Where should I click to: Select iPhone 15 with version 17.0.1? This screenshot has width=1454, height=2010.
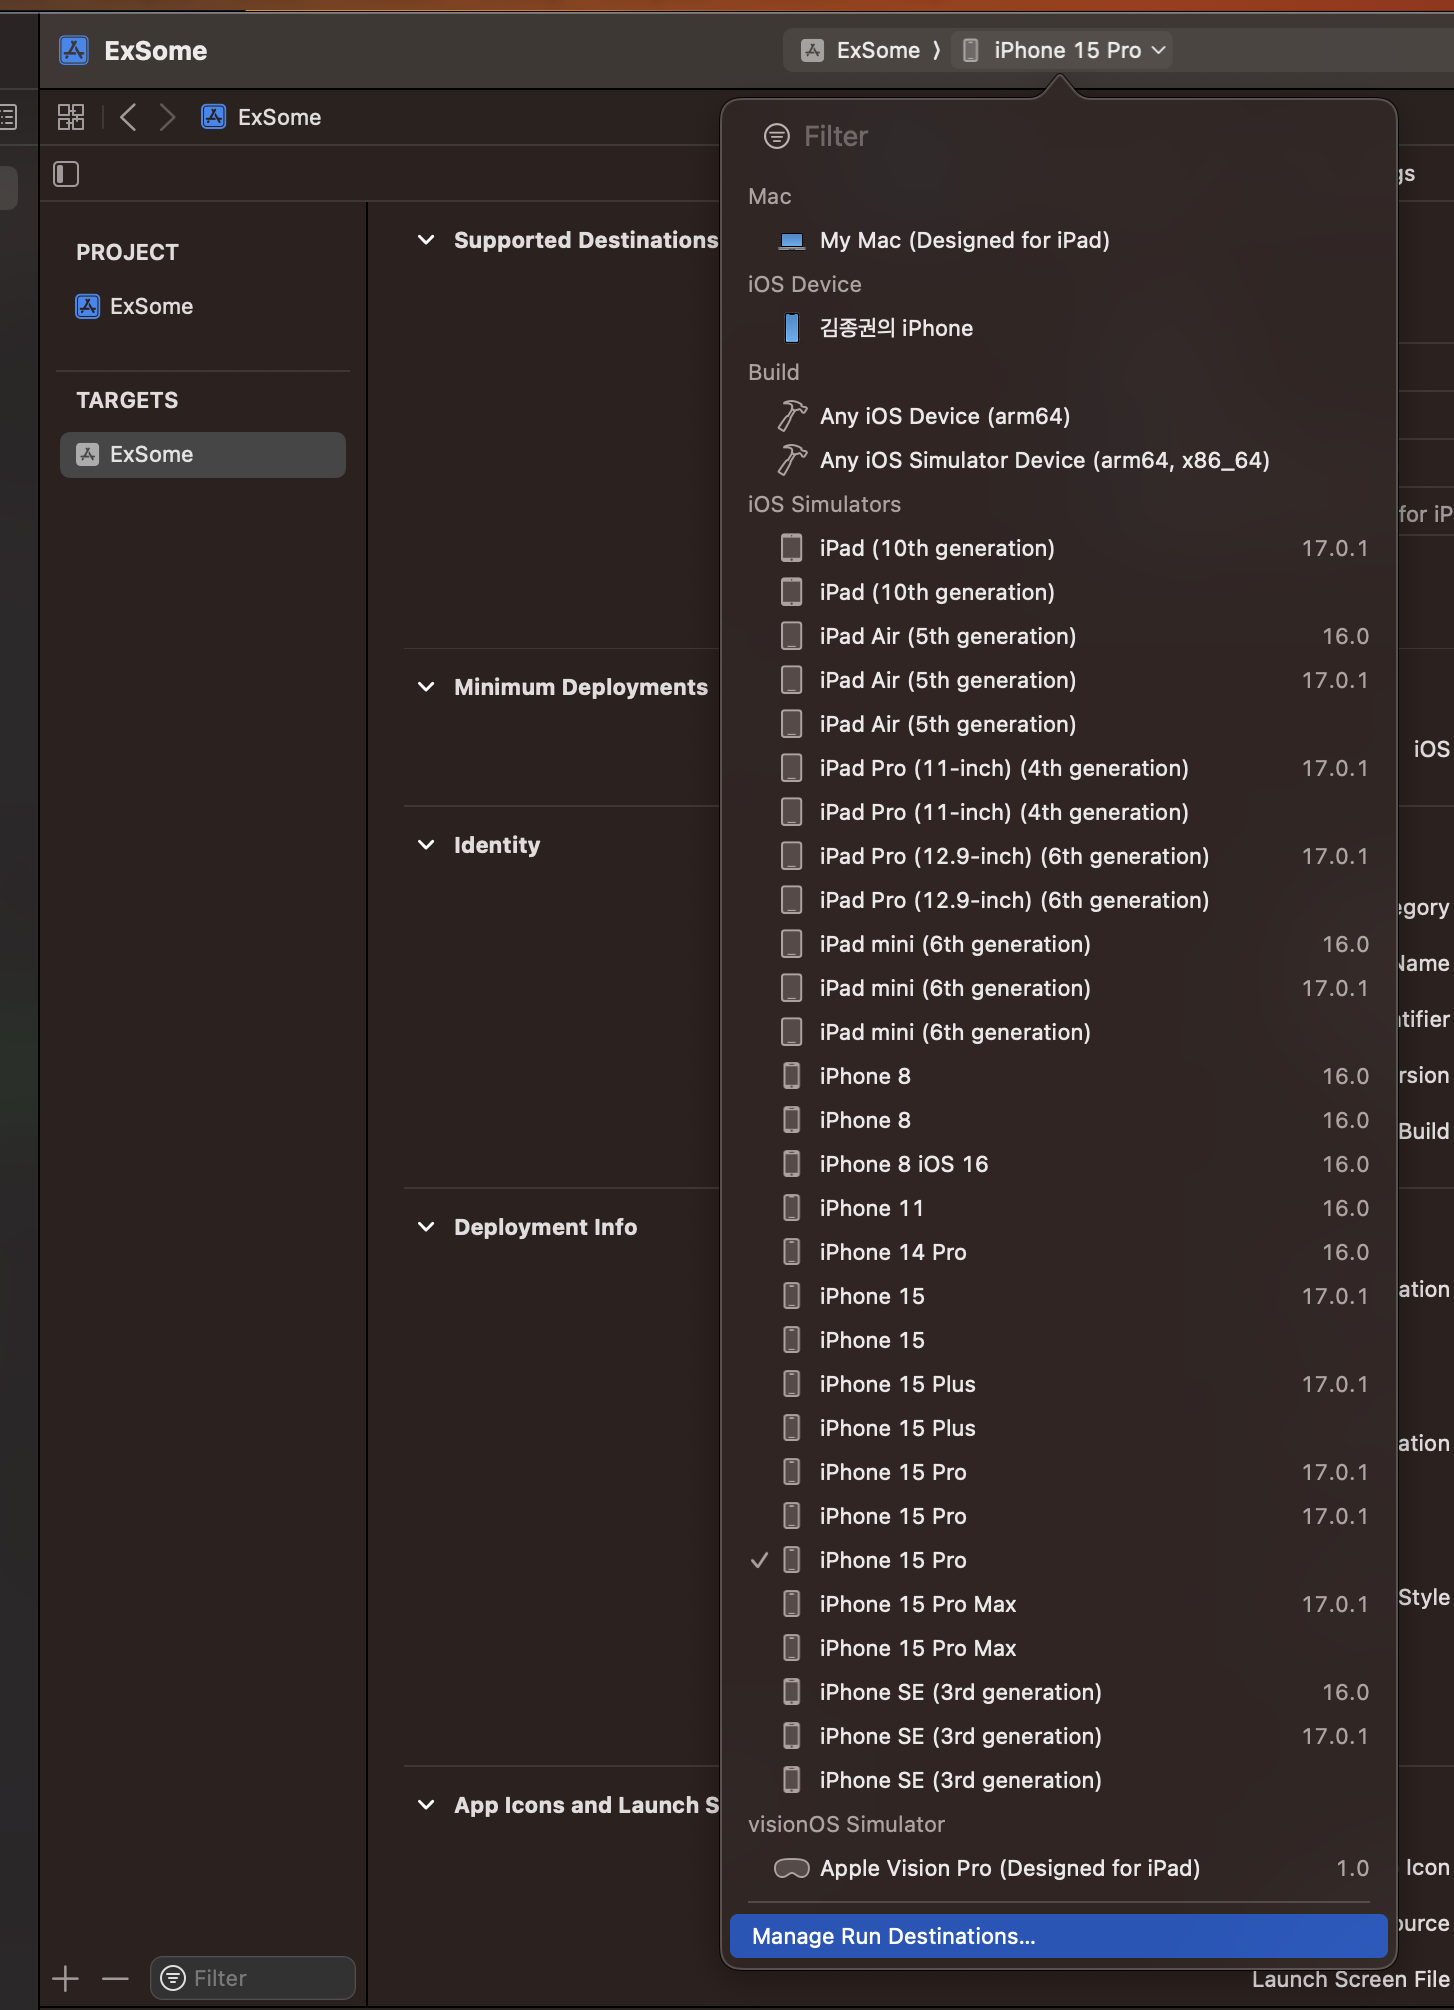1059,1296
